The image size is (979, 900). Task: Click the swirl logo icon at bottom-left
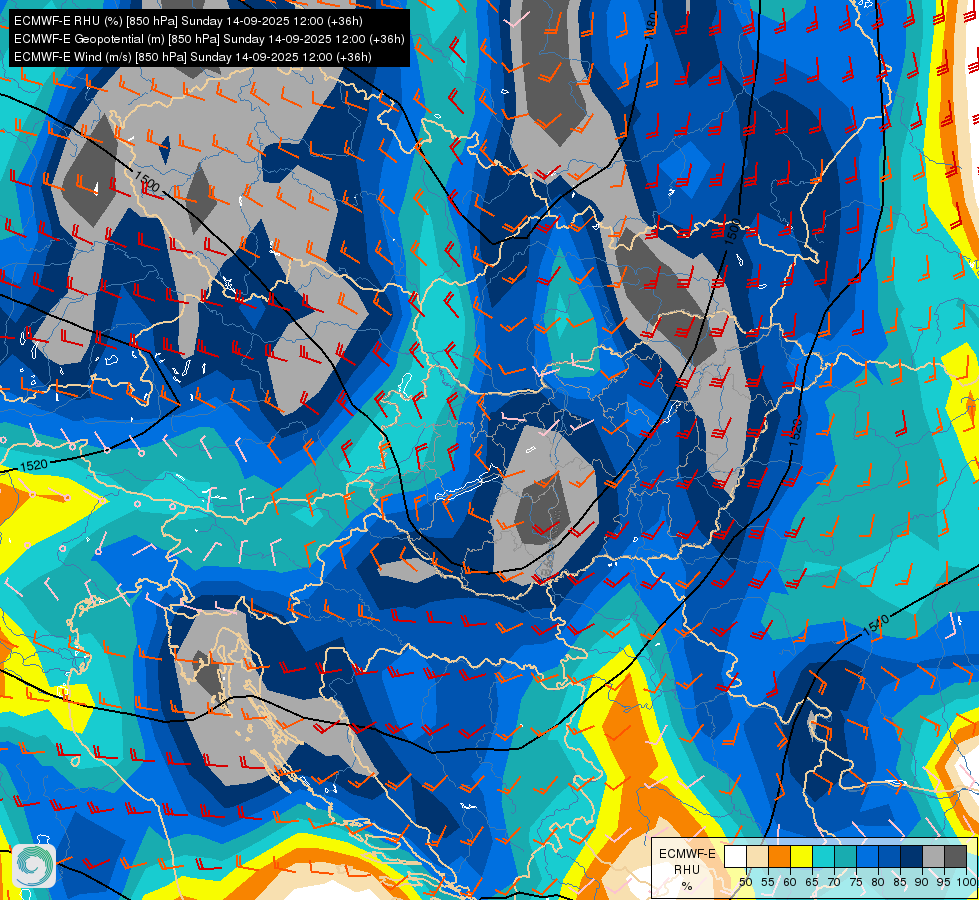pos(34,866)
